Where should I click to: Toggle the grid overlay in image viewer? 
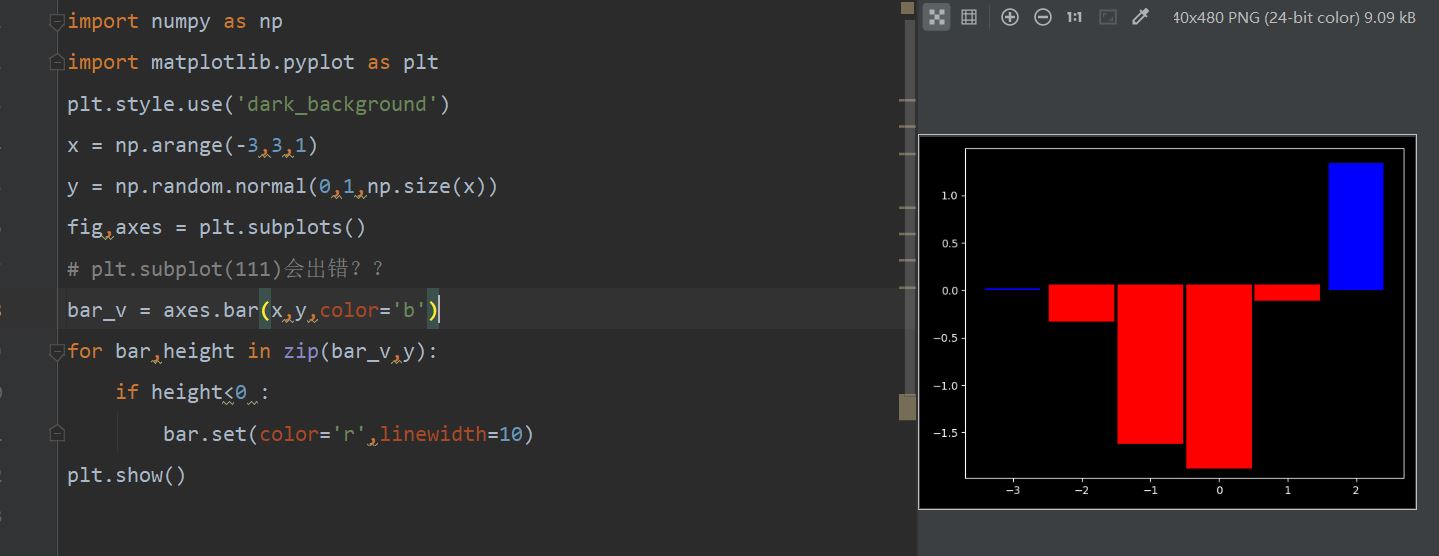pyautogui.click(x=968, y=17)
